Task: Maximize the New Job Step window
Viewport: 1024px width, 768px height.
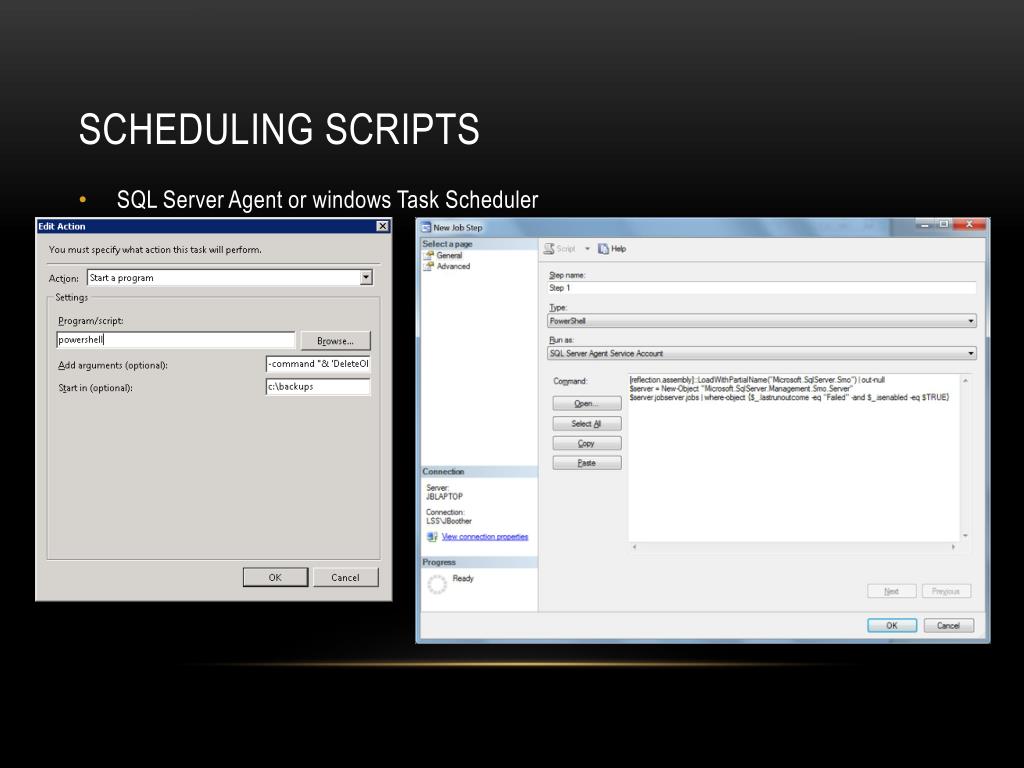Action: coord(944,224)
